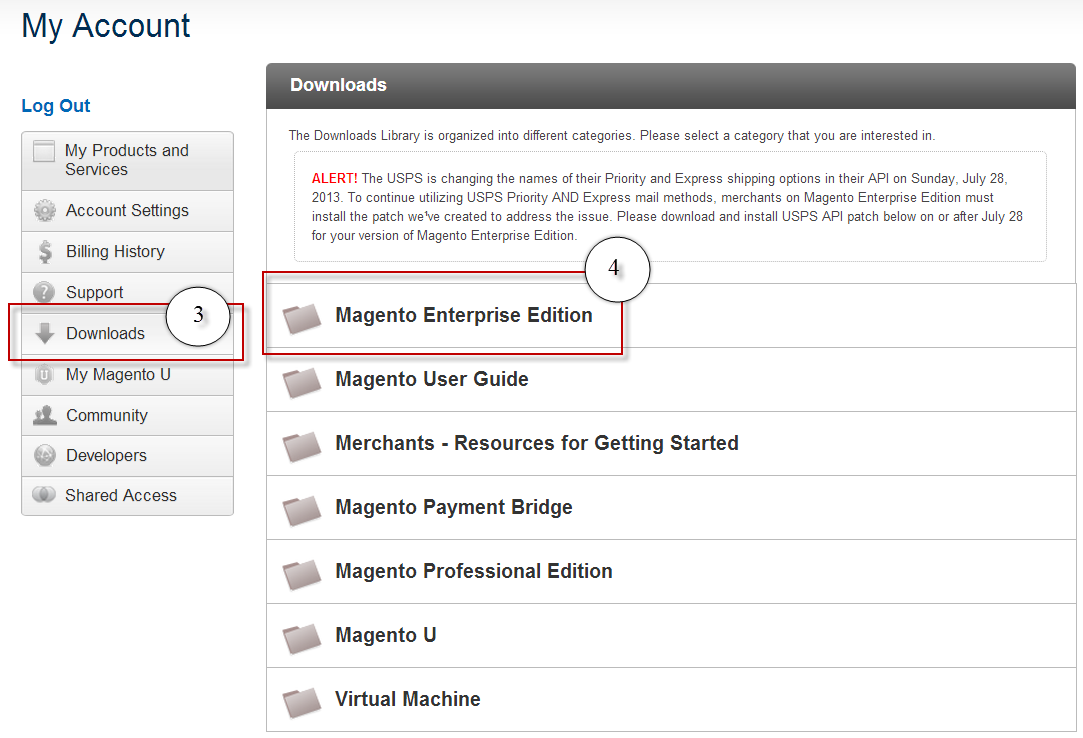Click the Shared Access icon
Viewport: 1083px width, 738px height.
44,496
